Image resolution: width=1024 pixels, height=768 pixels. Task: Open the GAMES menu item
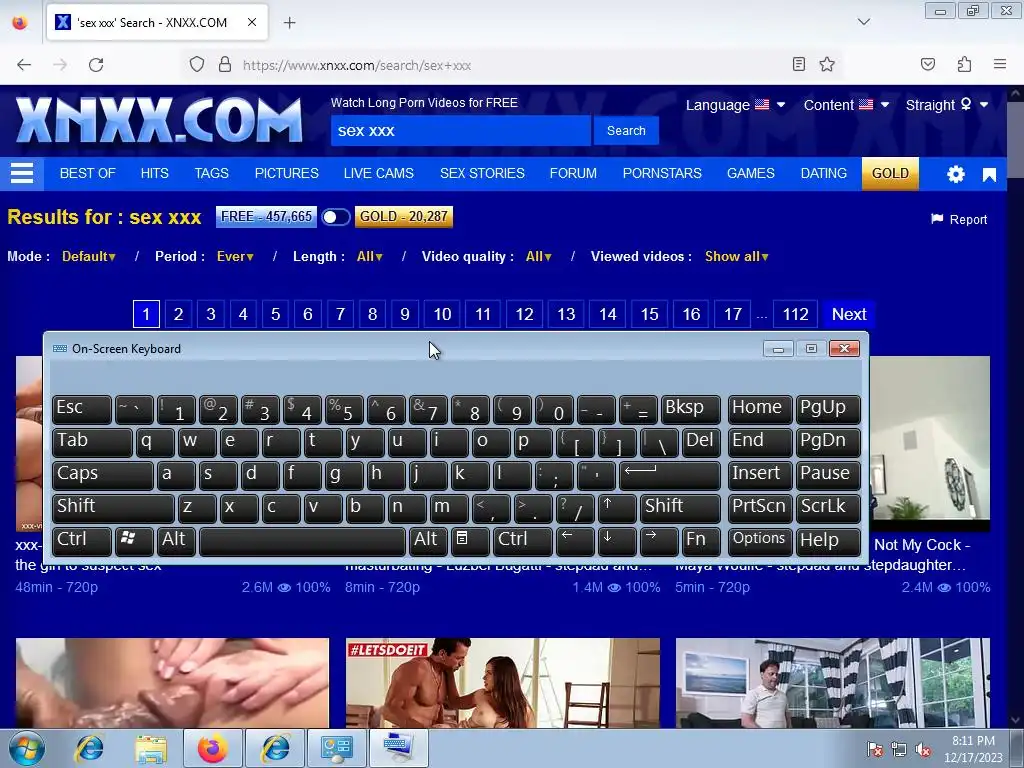pos(751,174)
